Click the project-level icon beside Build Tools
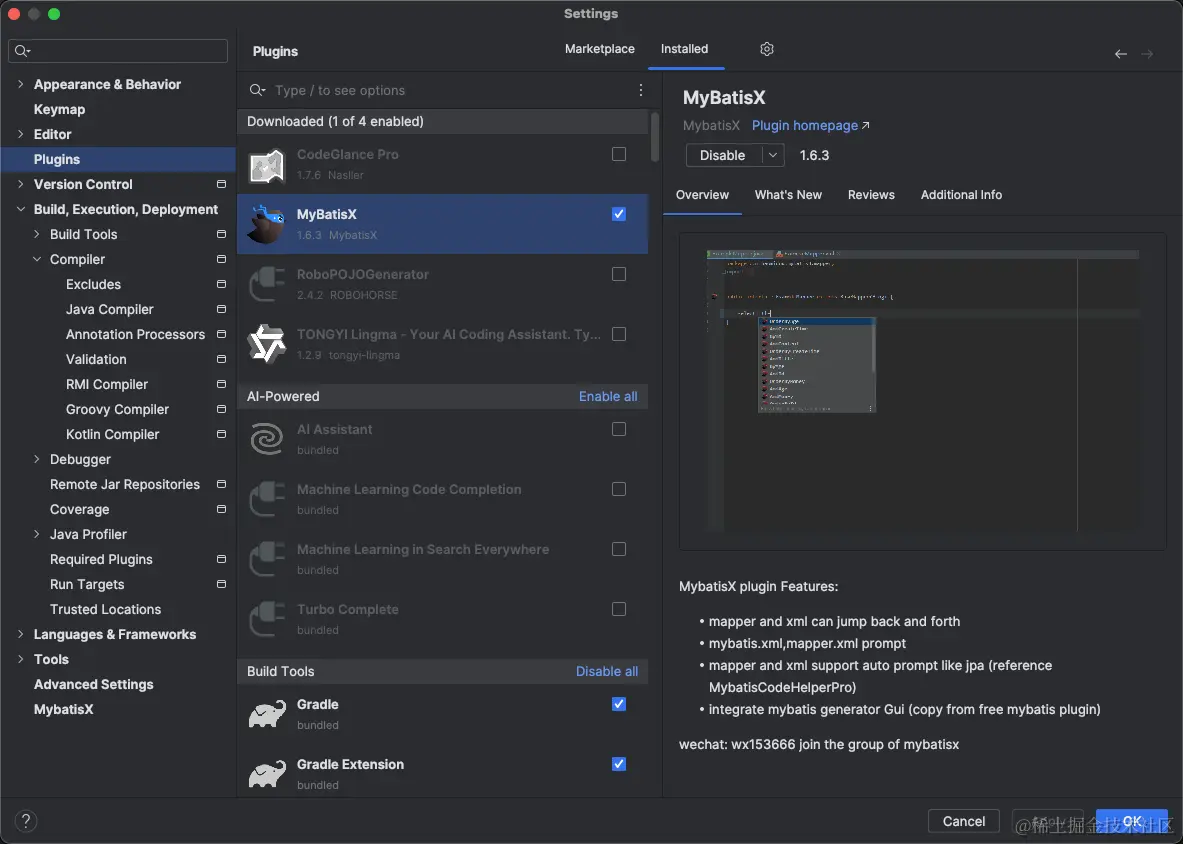Image resolution: width=1183 pixels, height=844 pixels. [x=221, y=234]
